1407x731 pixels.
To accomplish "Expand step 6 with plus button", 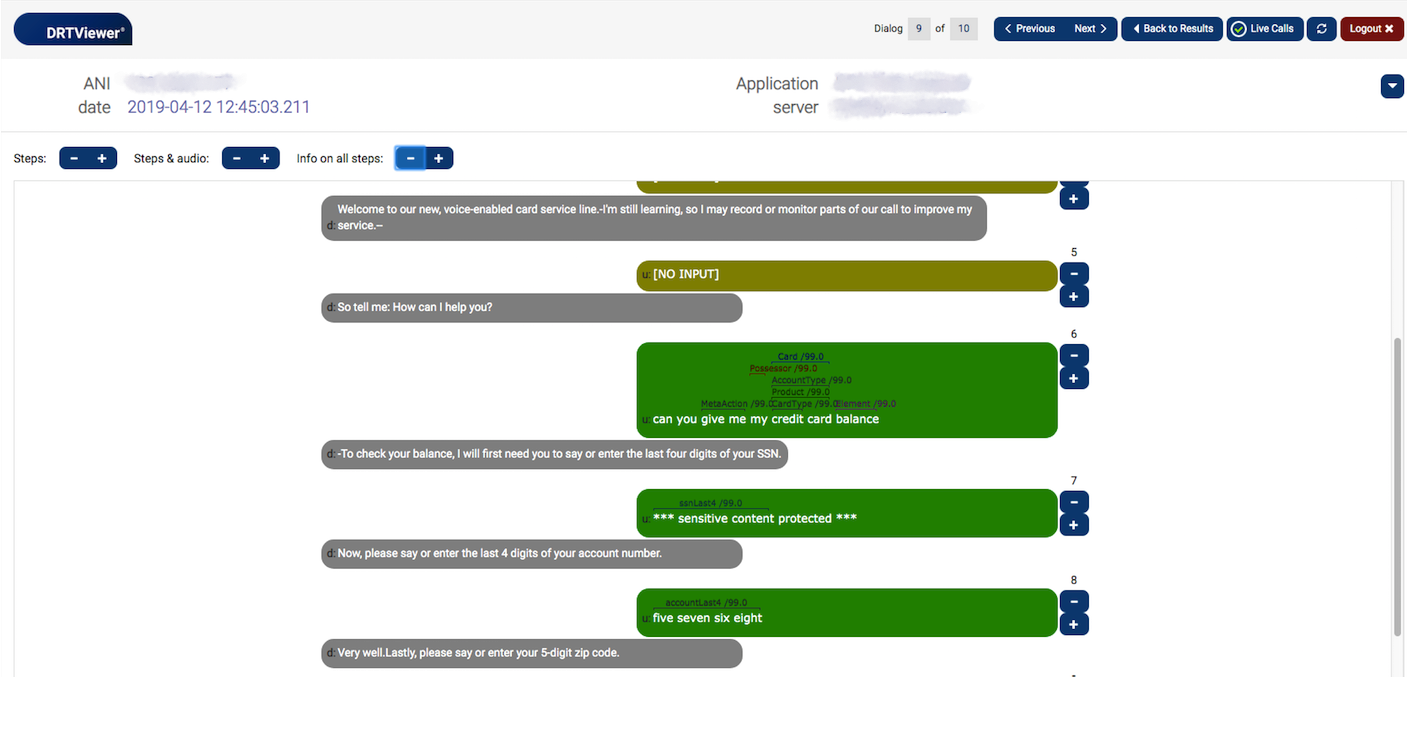I will coord(1074,379).
